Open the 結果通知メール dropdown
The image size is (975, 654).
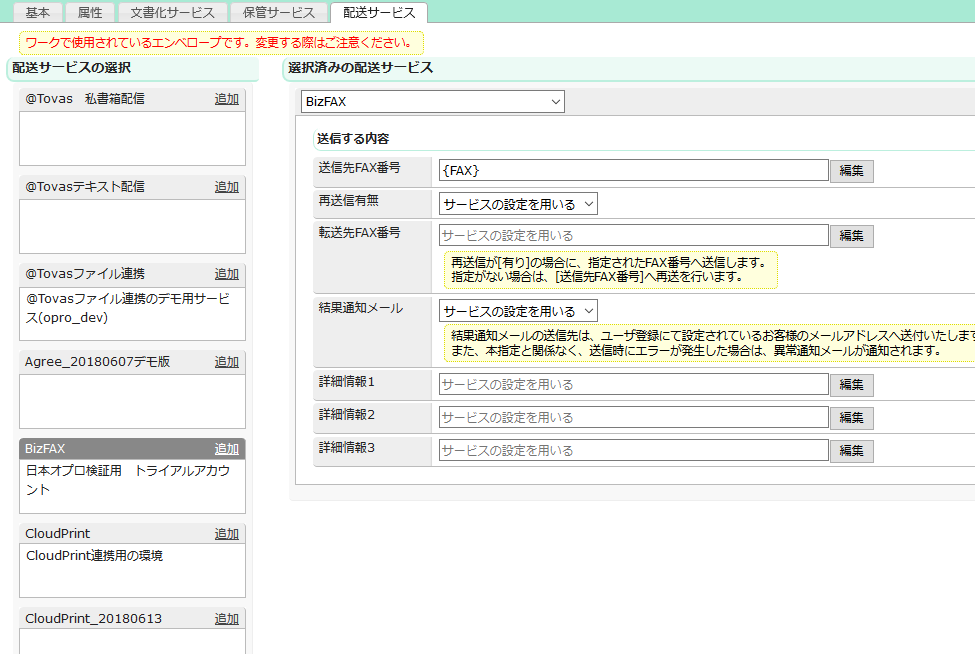point(517,311)
